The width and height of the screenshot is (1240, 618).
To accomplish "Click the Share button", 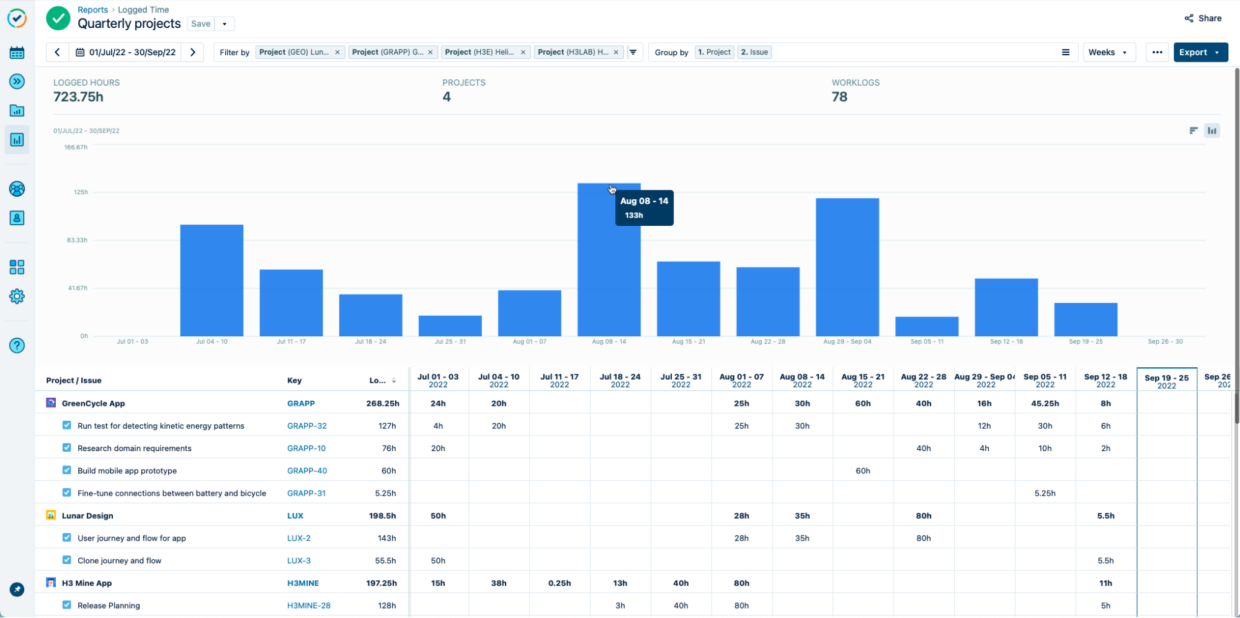I will tap(1203, 18).
